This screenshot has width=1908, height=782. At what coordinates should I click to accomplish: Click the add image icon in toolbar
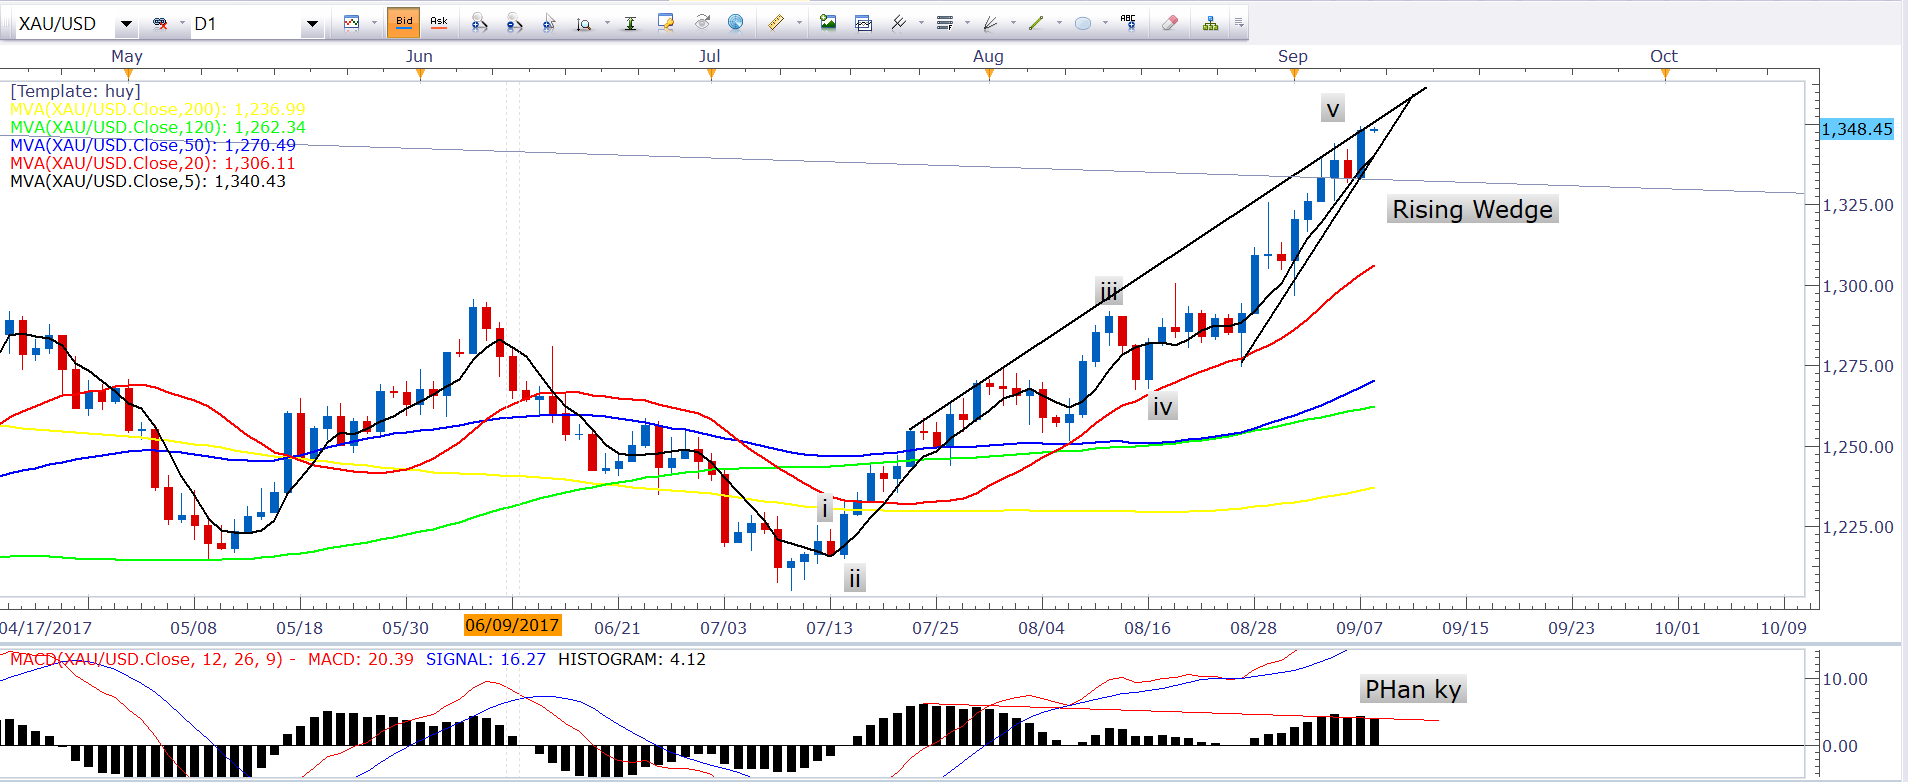click(x=828, y=23)
